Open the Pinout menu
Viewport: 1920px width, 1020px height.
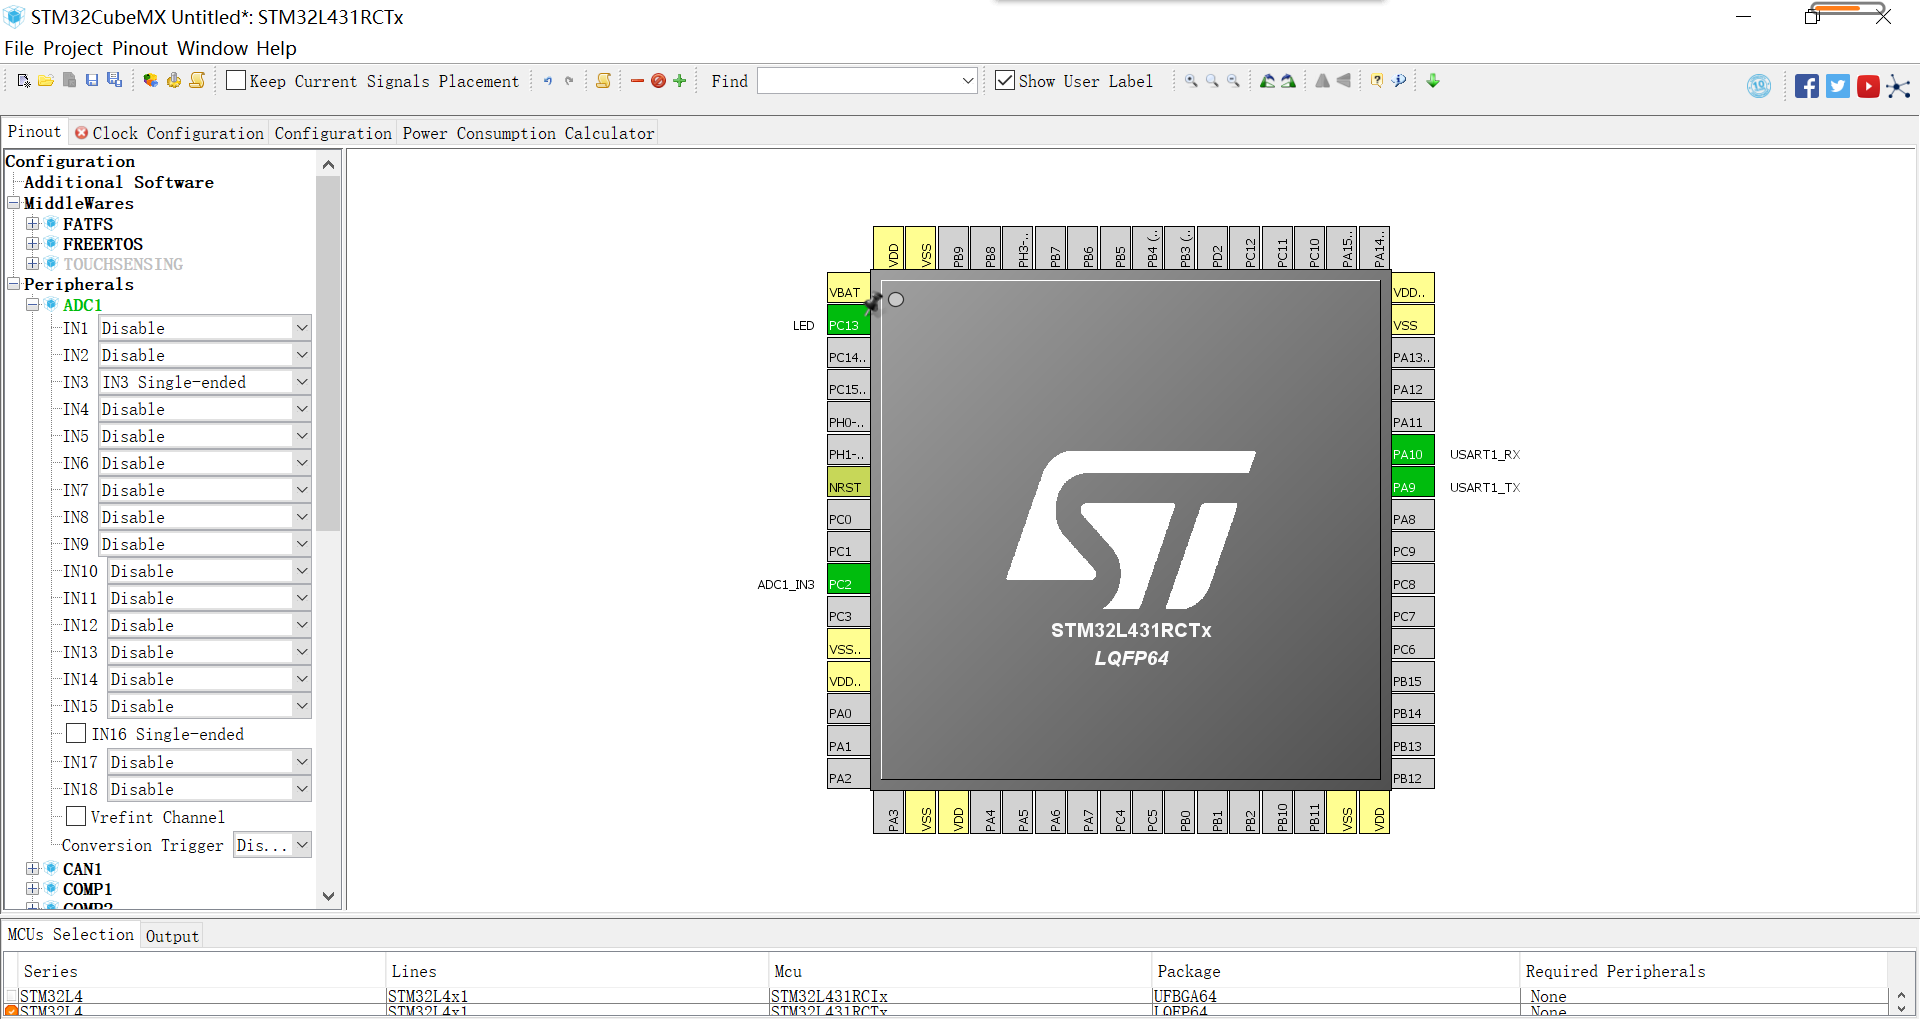pos(140,48)
